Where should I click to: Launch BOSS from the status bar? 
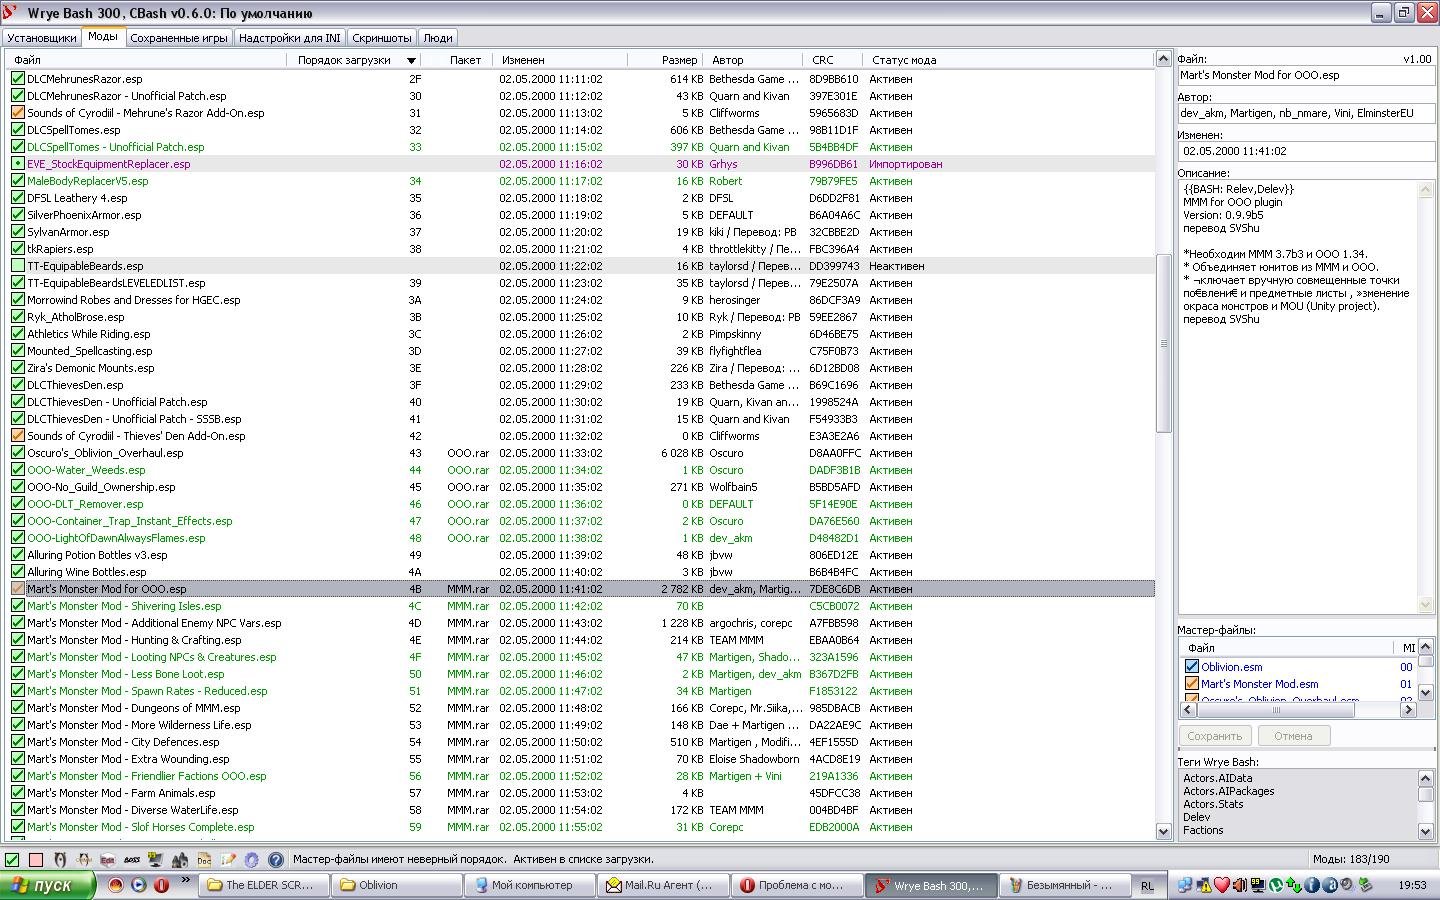pyautogui.click(x=132, y=859)
